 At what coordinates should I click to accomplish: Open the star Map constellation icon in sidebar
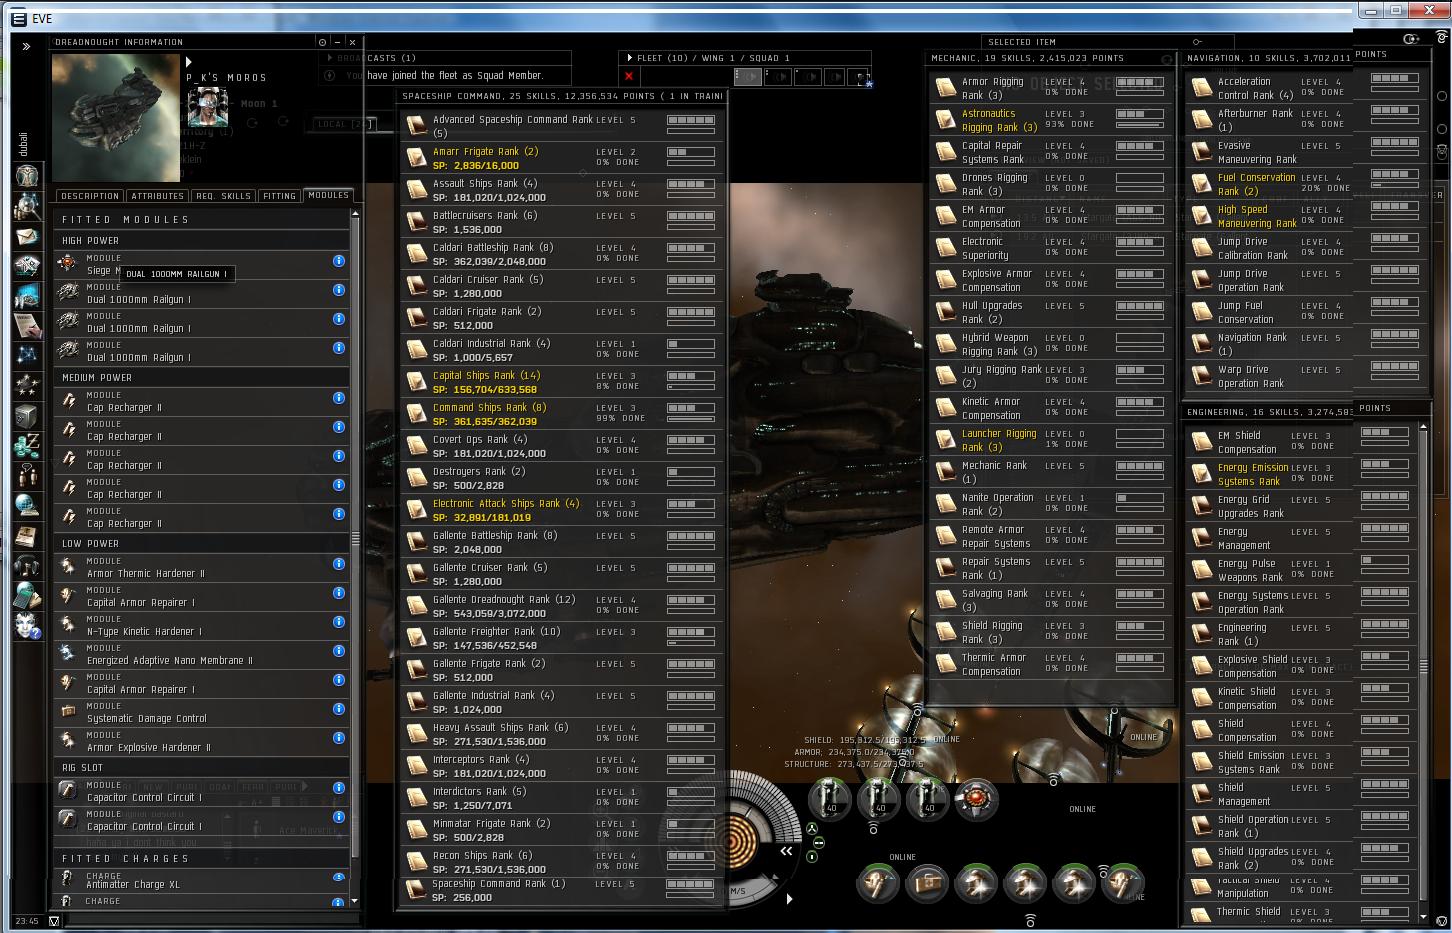pyautogui.click(x=27, y=355)
